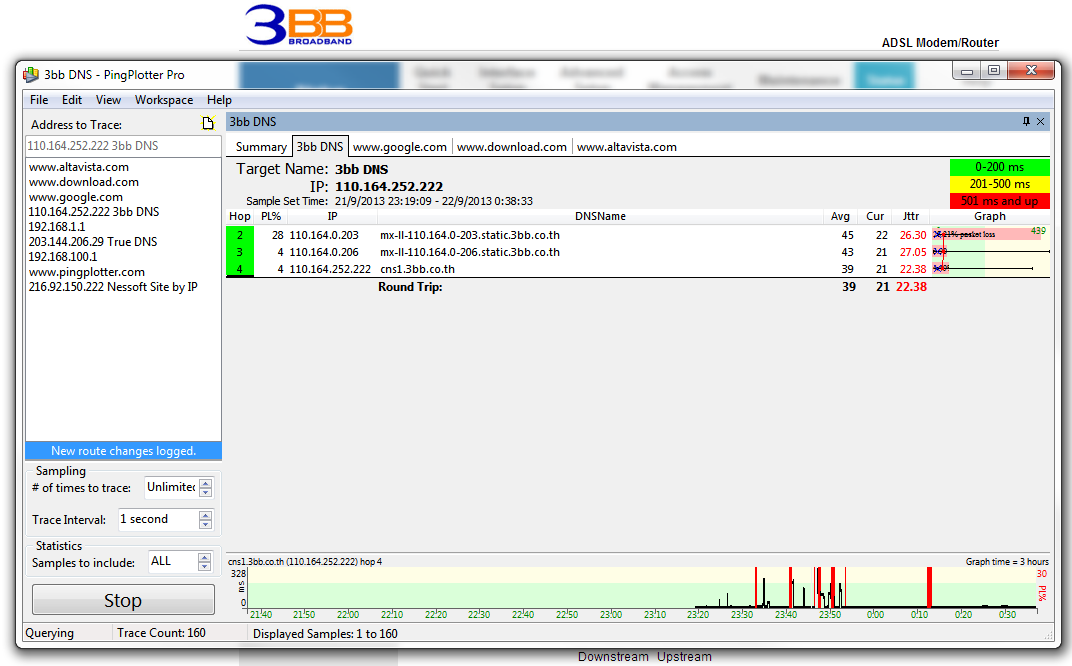Image resolution: width=1072 pixels, height=666 pixels.
Task: Select 216.92.150.222 Nessoft Site by IP
Action: pos(113,287)
